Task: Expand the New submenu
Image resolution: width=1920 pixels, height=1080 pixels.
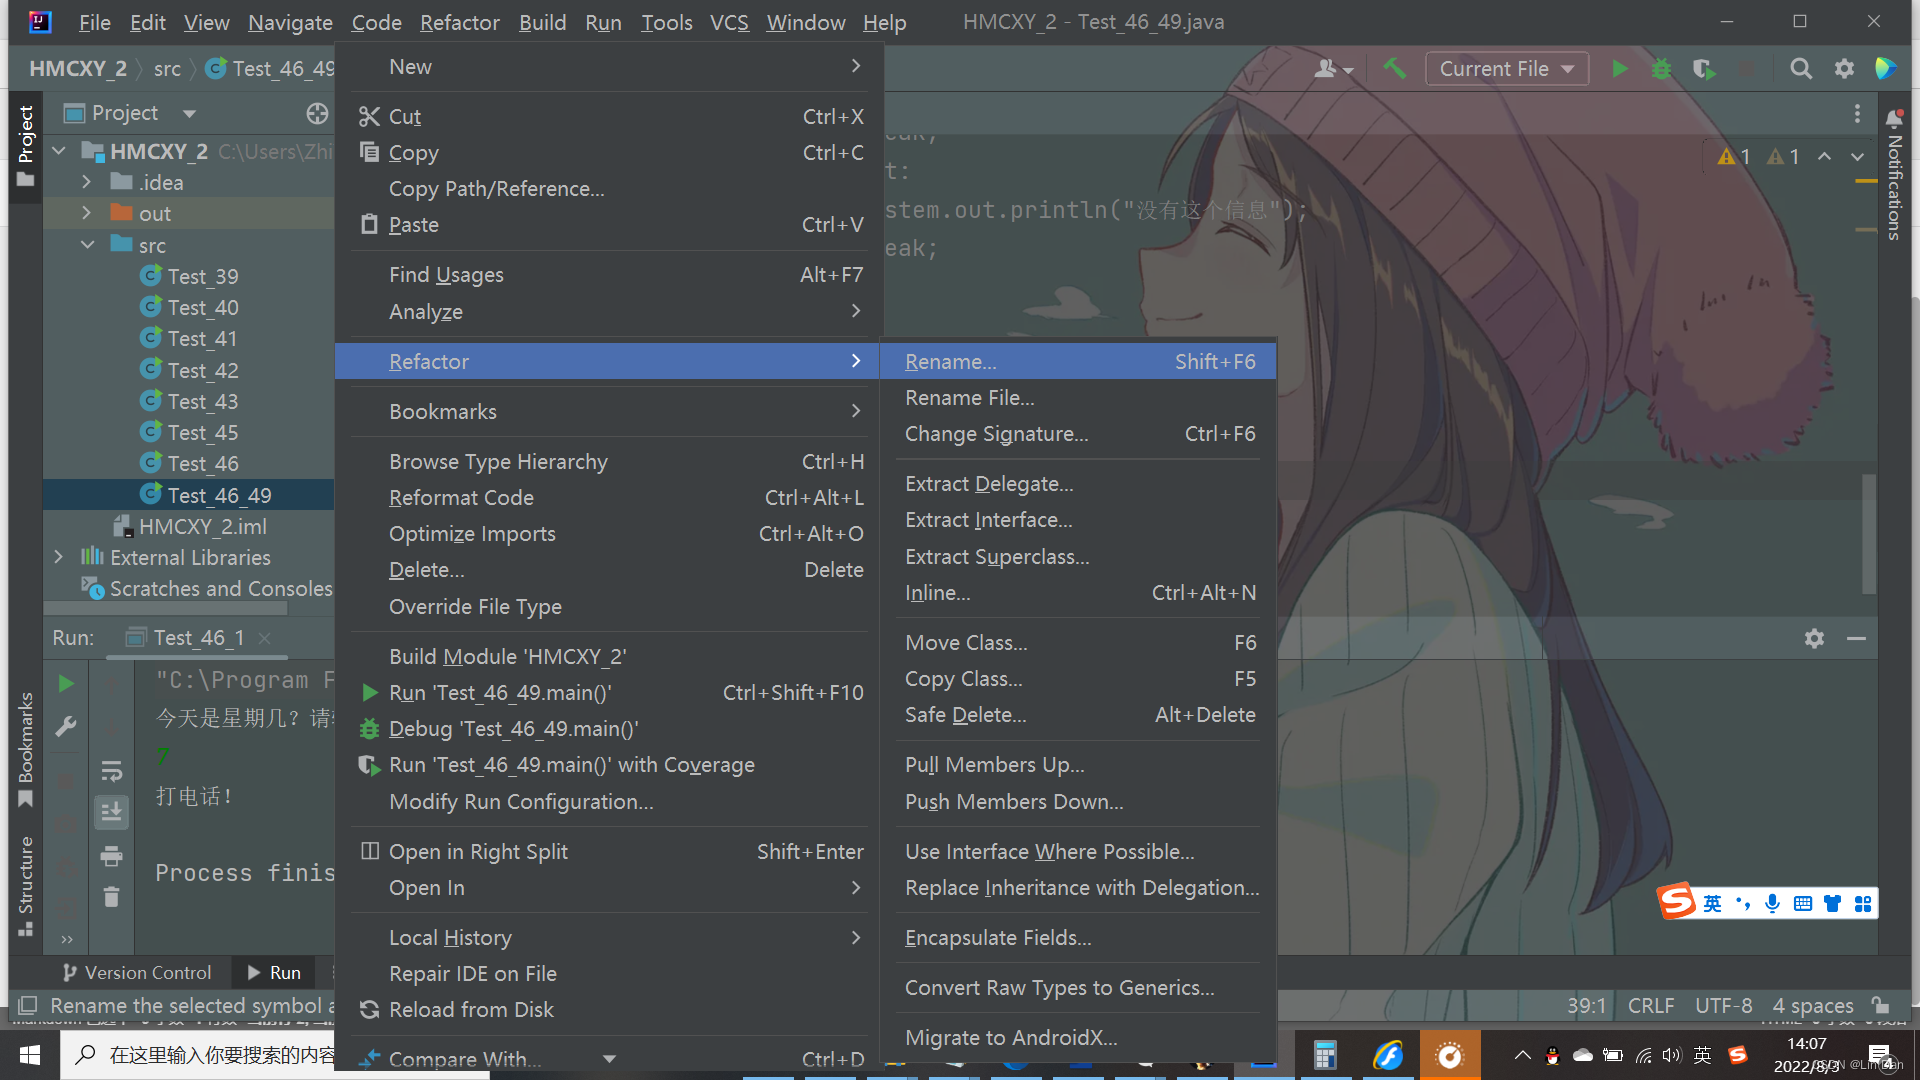Action: (x=610, y=66)
